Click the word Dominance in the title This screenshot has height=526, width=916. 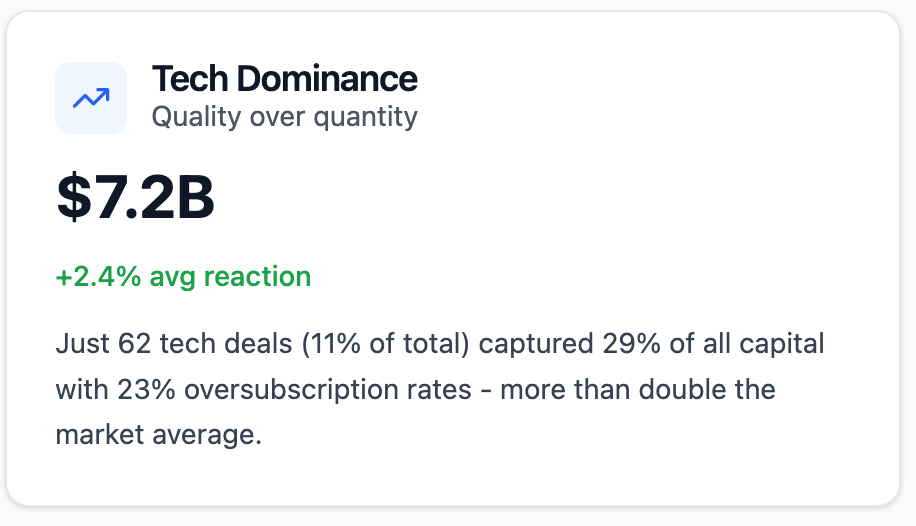pyautogui.click(x=327, y=79)
